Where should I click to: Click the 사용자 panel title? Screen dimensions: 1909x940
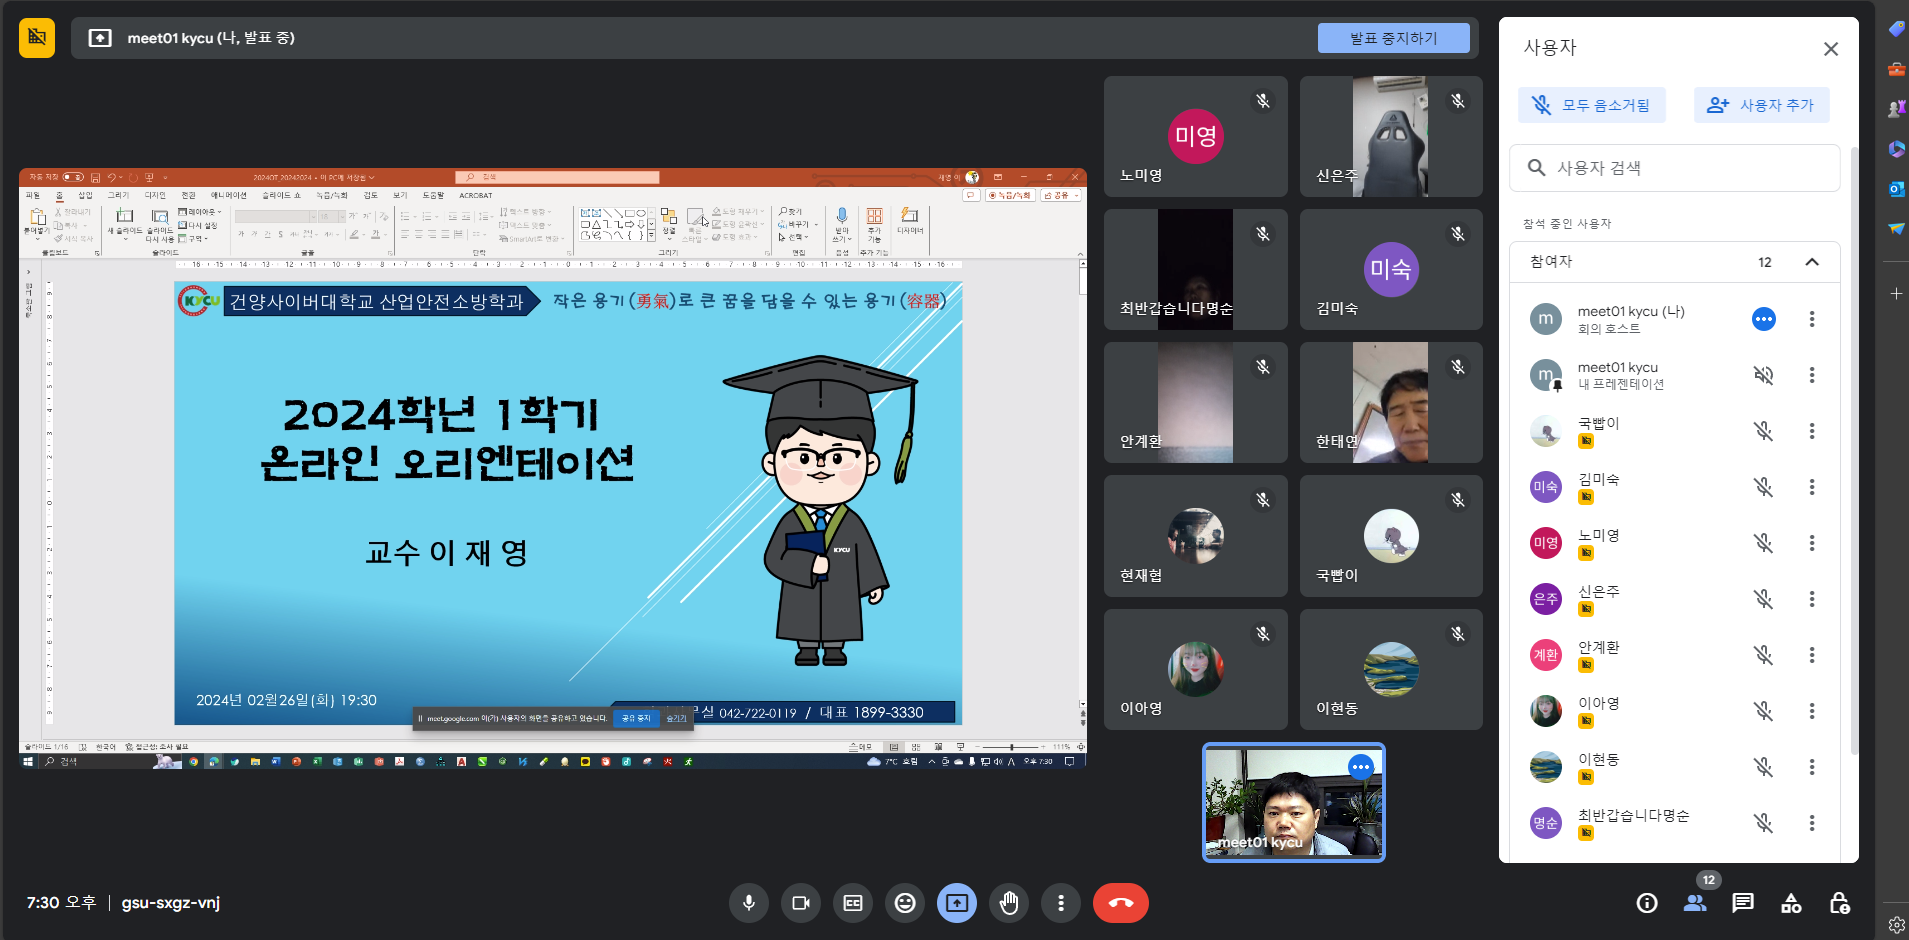point(1550,48)
